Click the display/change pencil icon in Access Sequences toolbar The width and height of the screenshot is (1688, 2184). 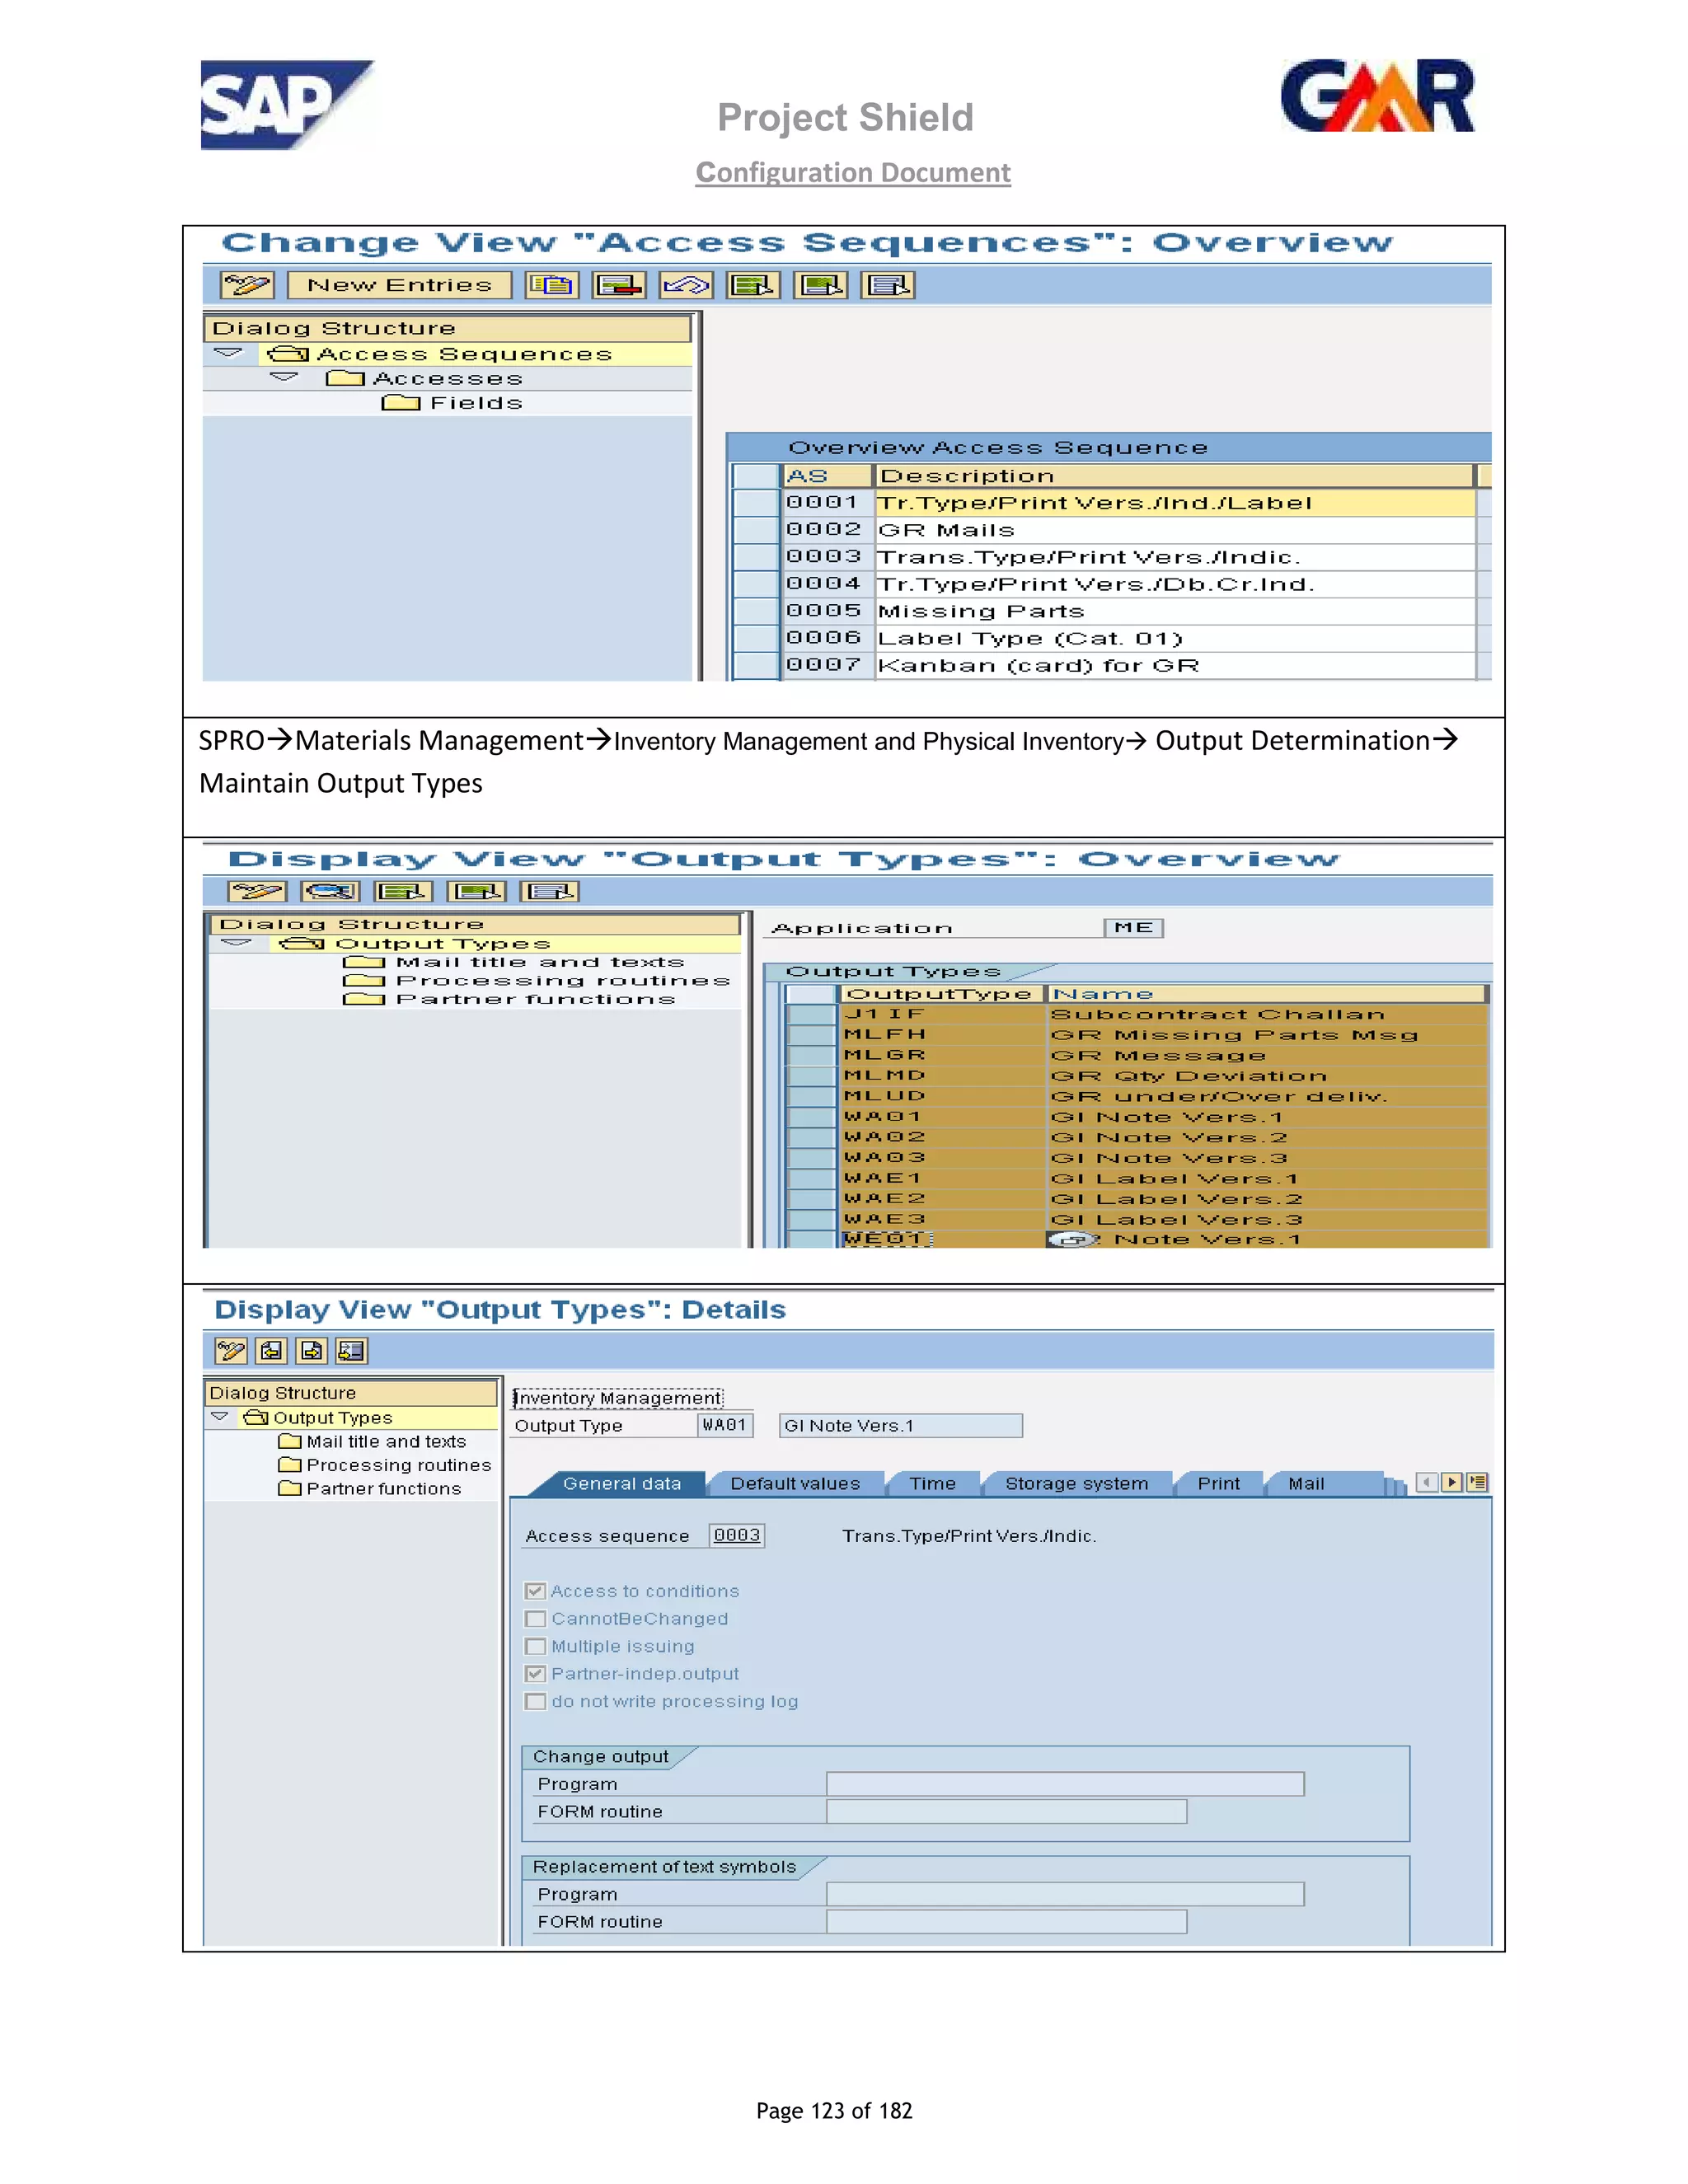coord(247,285)
